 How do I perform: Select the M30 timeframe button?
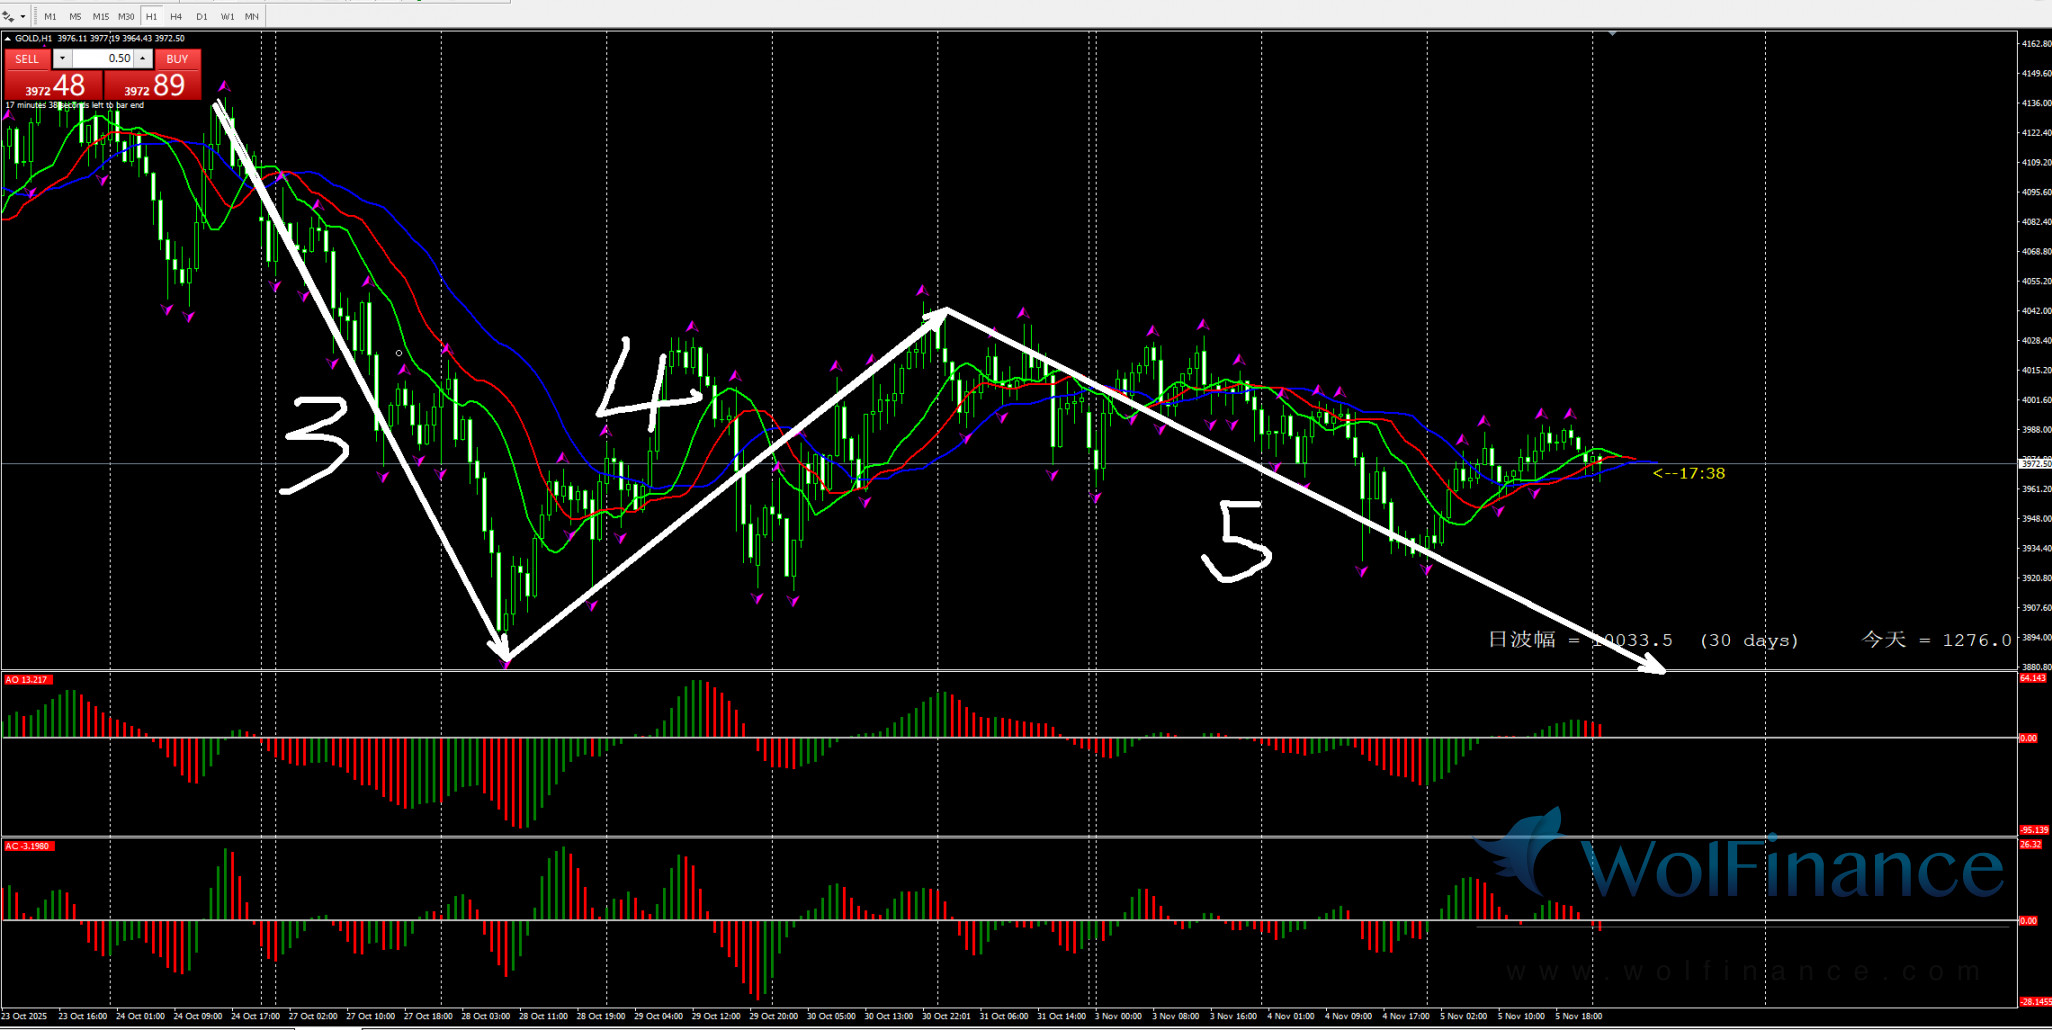(126, 17)
